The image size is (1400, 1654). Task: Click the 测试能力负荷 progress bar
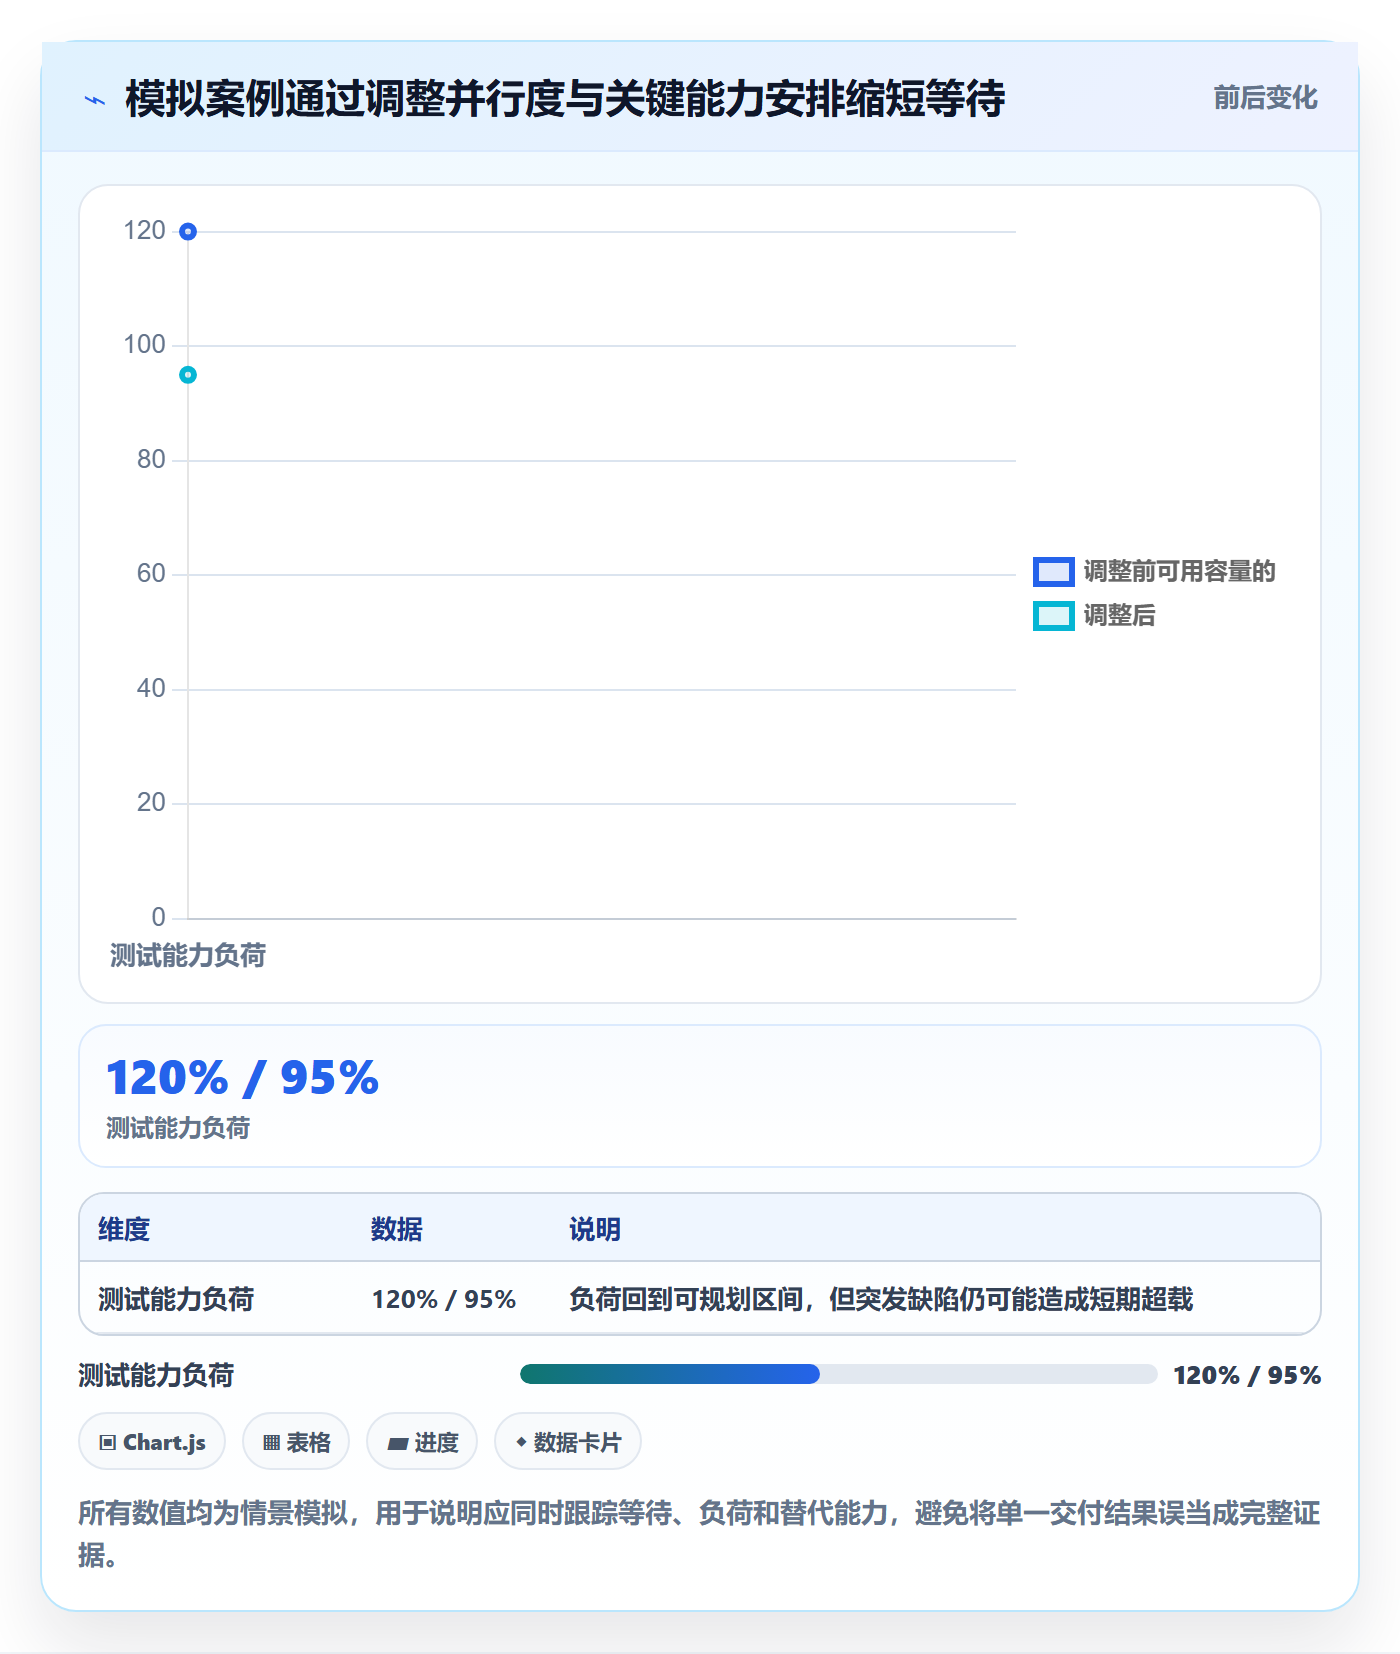(x=838, y=1374)
